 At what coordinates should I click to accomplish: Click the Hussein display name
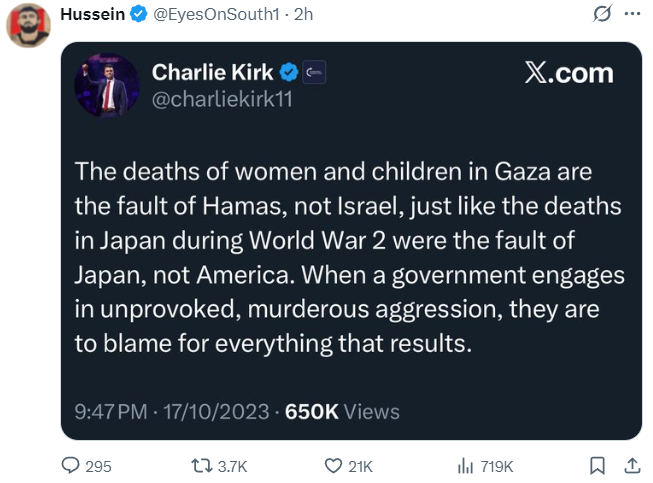click(x=92, y=14)
